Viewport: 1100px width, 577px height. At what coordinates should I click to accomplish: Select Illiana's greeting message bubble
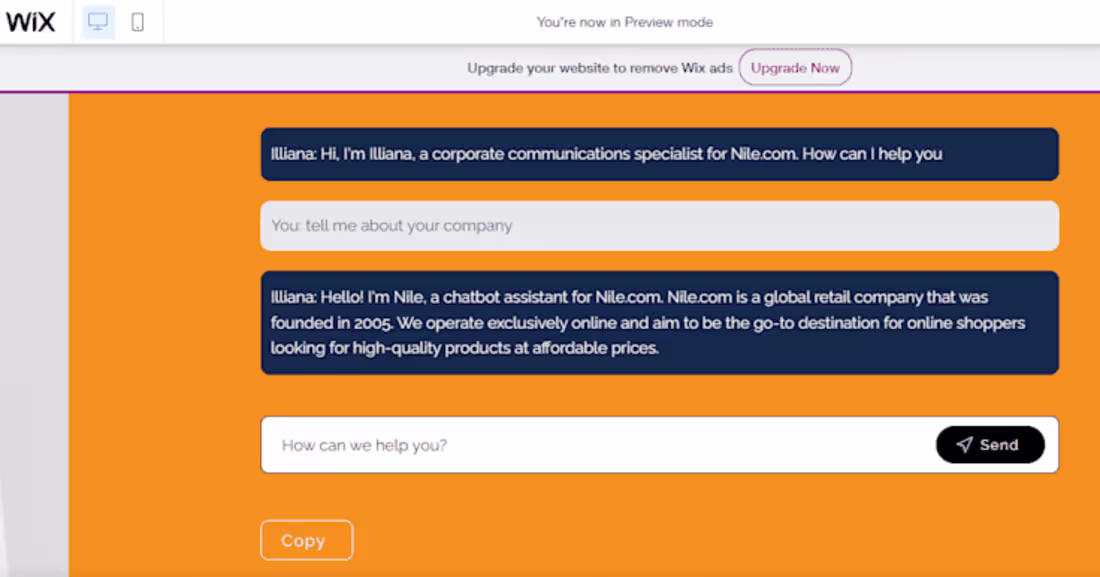[660, 154]
